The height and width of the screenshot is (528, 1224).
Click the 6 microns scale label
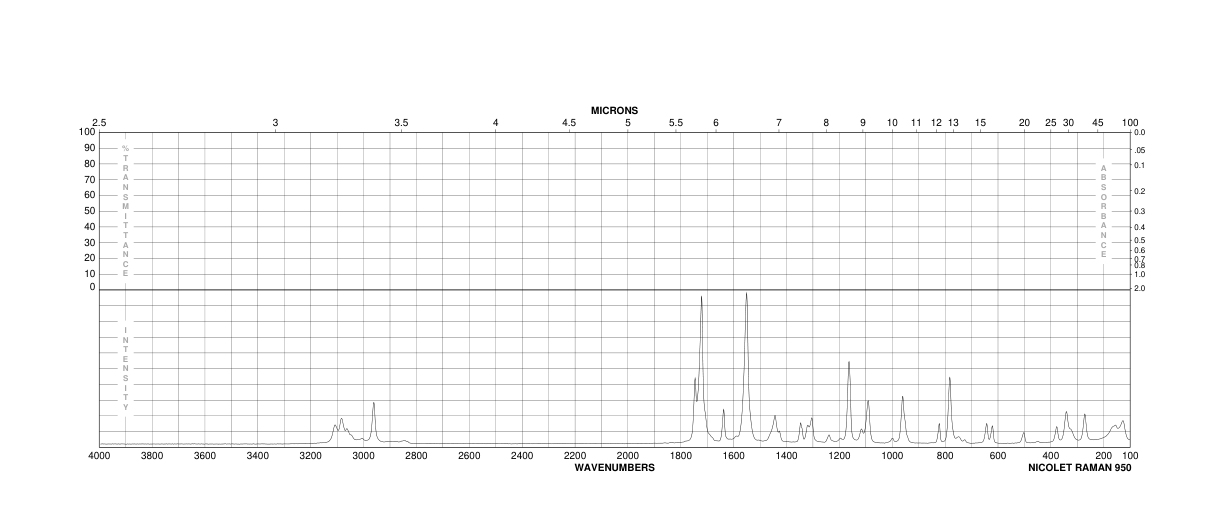716,123
